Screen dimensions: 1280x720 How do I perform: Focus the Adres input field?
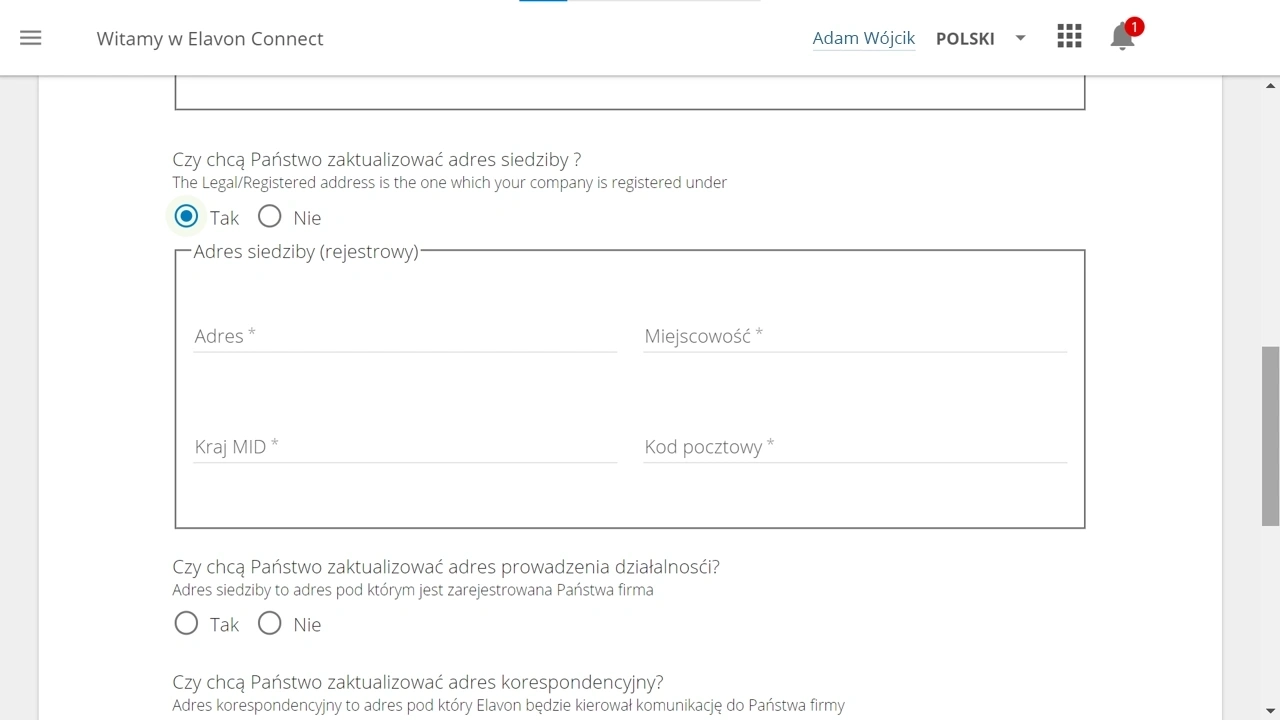(405, 336)
